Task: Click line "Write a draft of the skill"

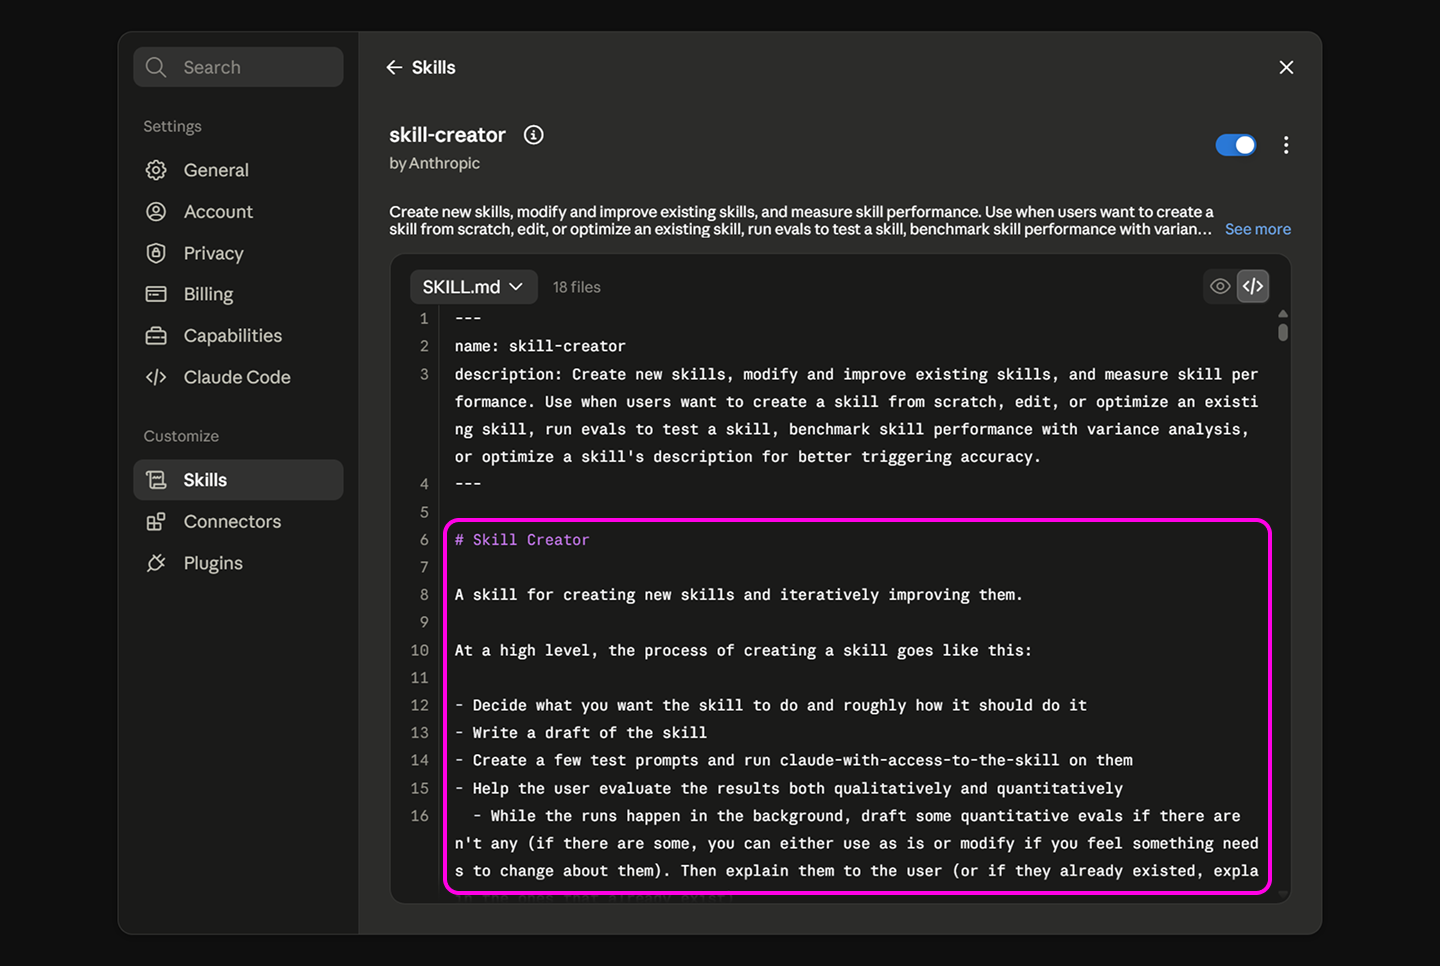Action: tap(581, 733)
